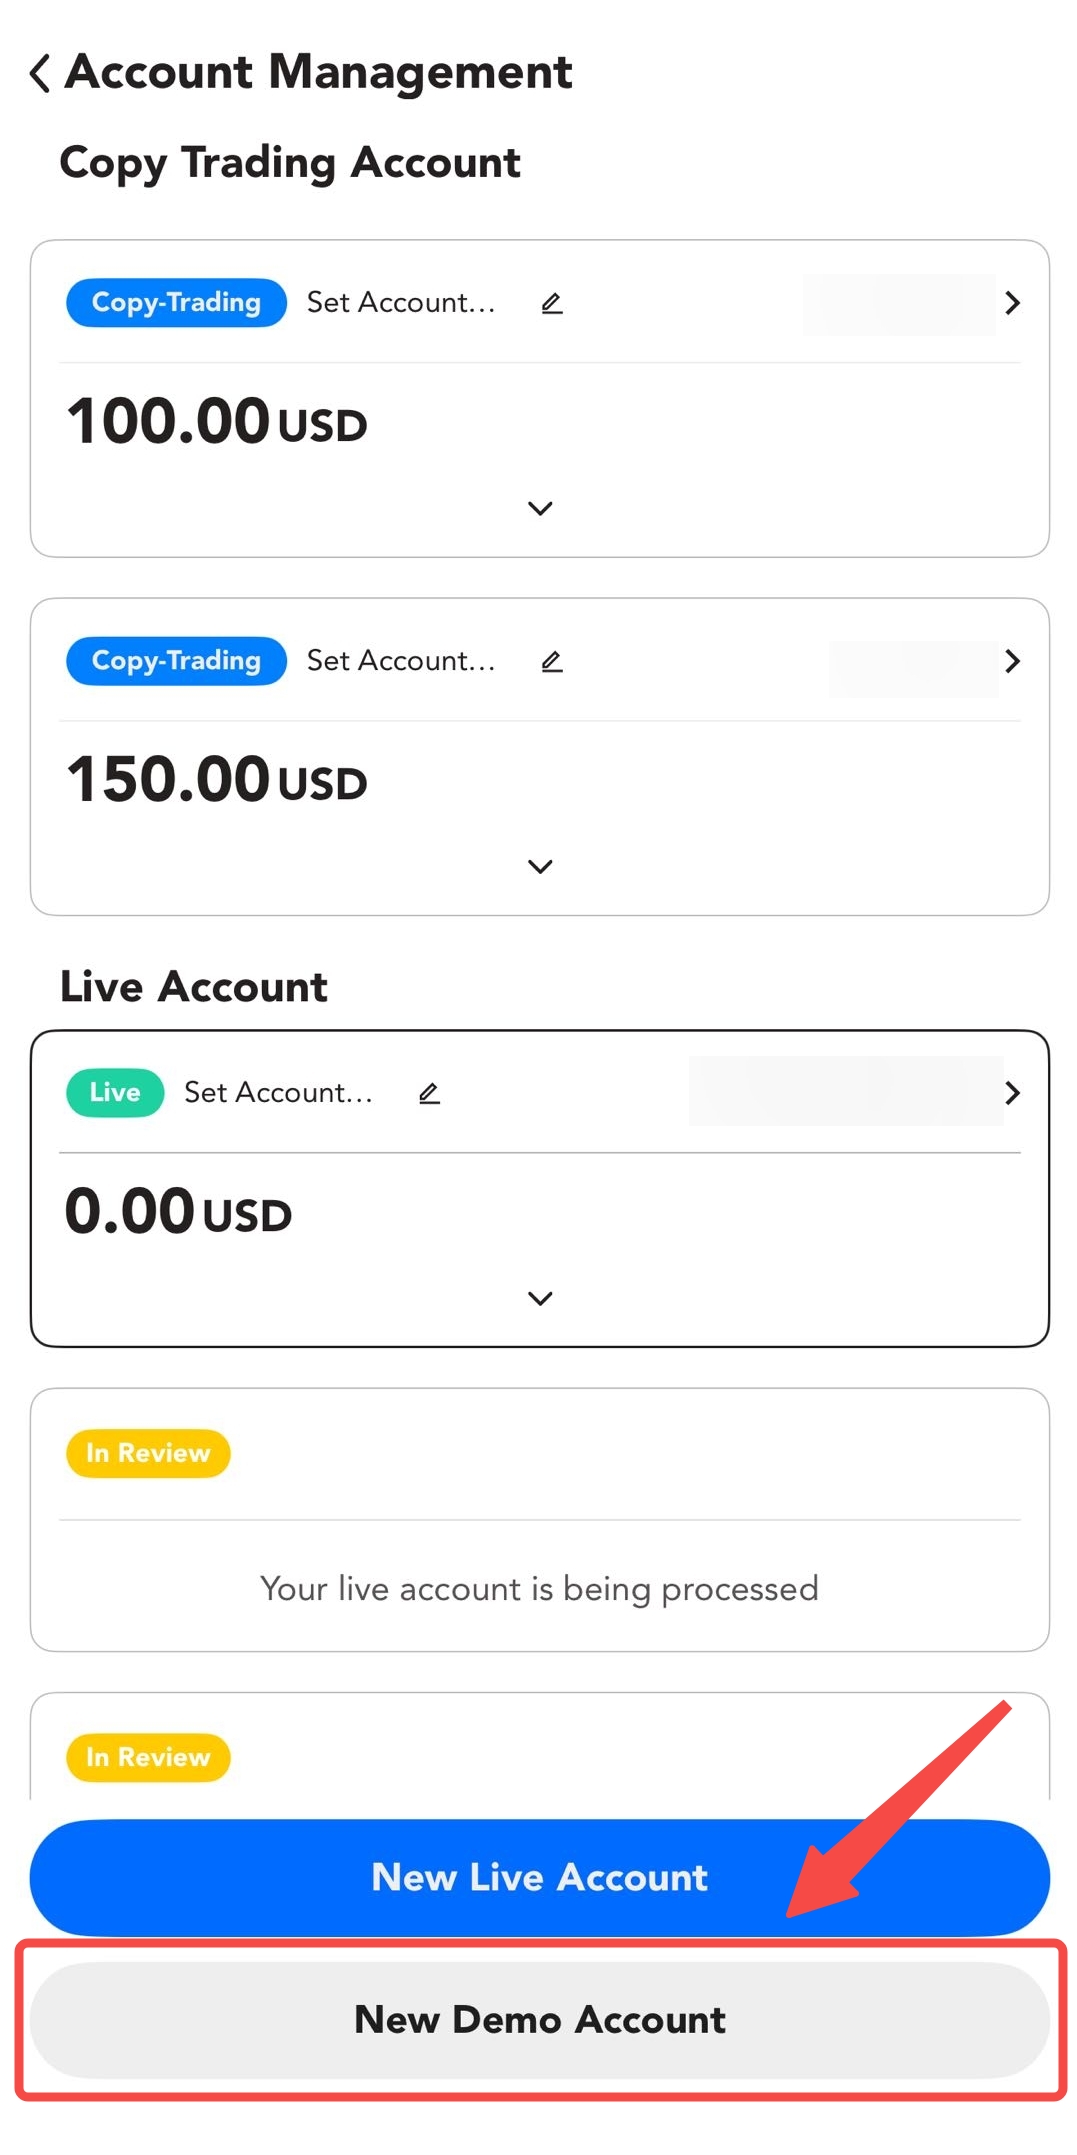
Task: Open details arrow for 150.00 USD account
Action: (x=1012, y=661)
